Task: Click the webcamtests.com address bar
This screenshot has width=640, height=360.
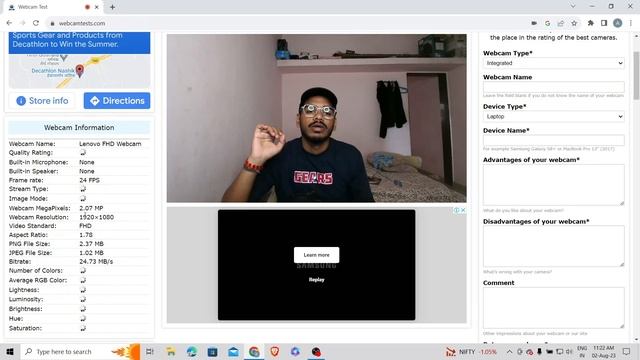Action: coord(286,23)
